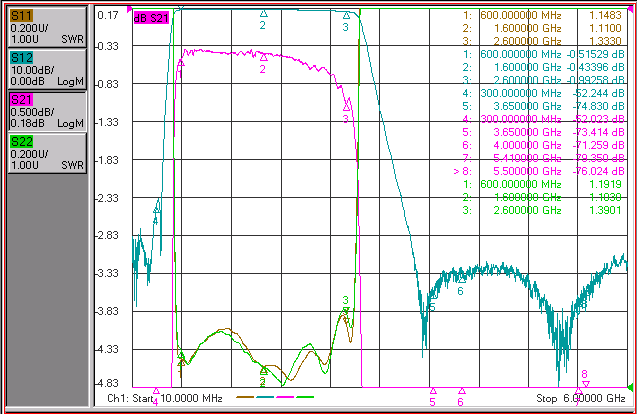Screen dimensions: 637x414
Task: Select active marker 8 near stop frequency
Action: [x=585, y=384]
